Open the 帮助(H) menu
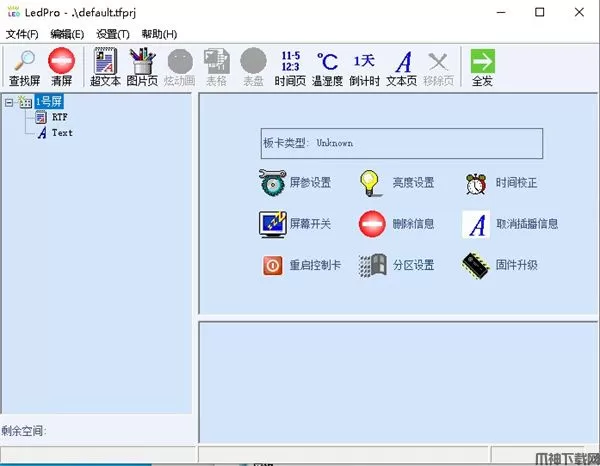Screen dimensions: 600x466 159,34
